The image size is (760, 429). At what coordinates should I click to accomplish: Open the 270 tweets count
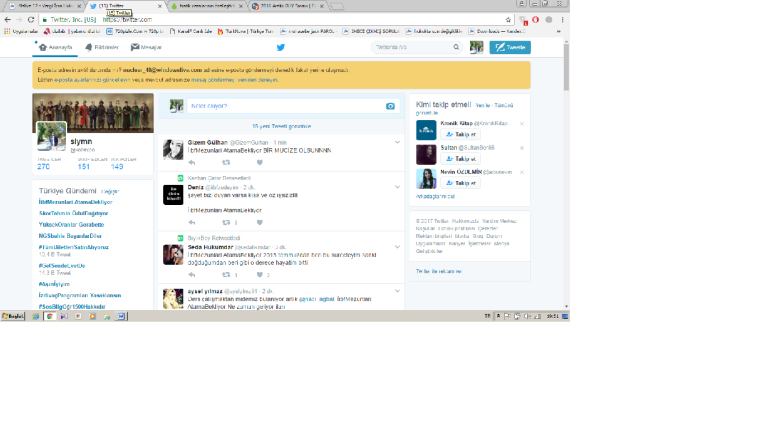44,167
